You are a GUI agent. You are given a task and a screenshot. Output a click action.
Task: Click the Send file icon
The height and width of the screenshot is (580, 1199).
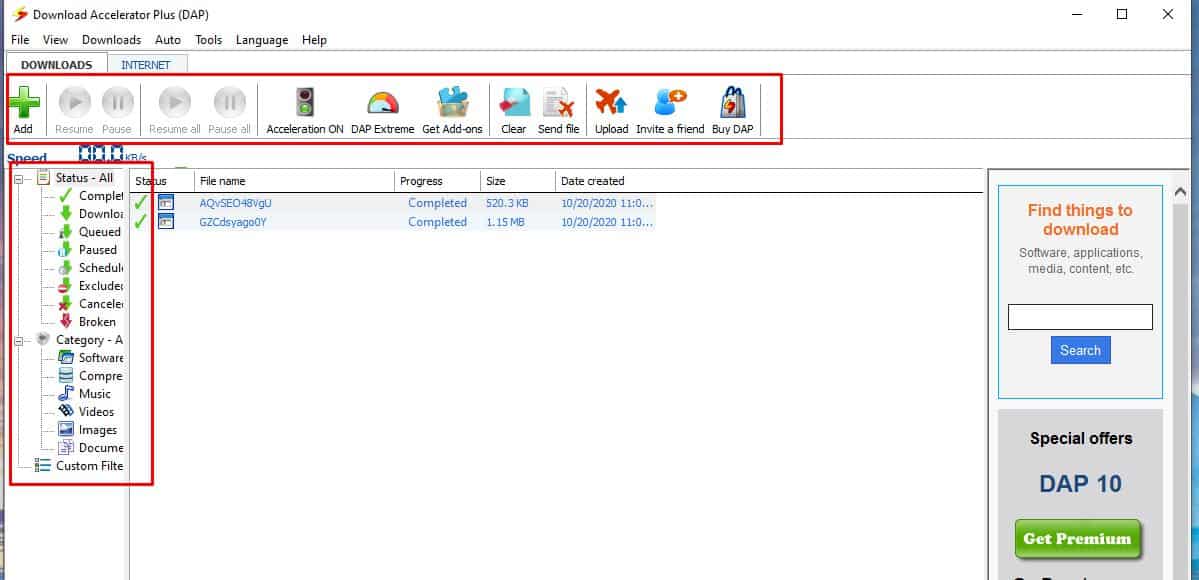click(558, 103)
